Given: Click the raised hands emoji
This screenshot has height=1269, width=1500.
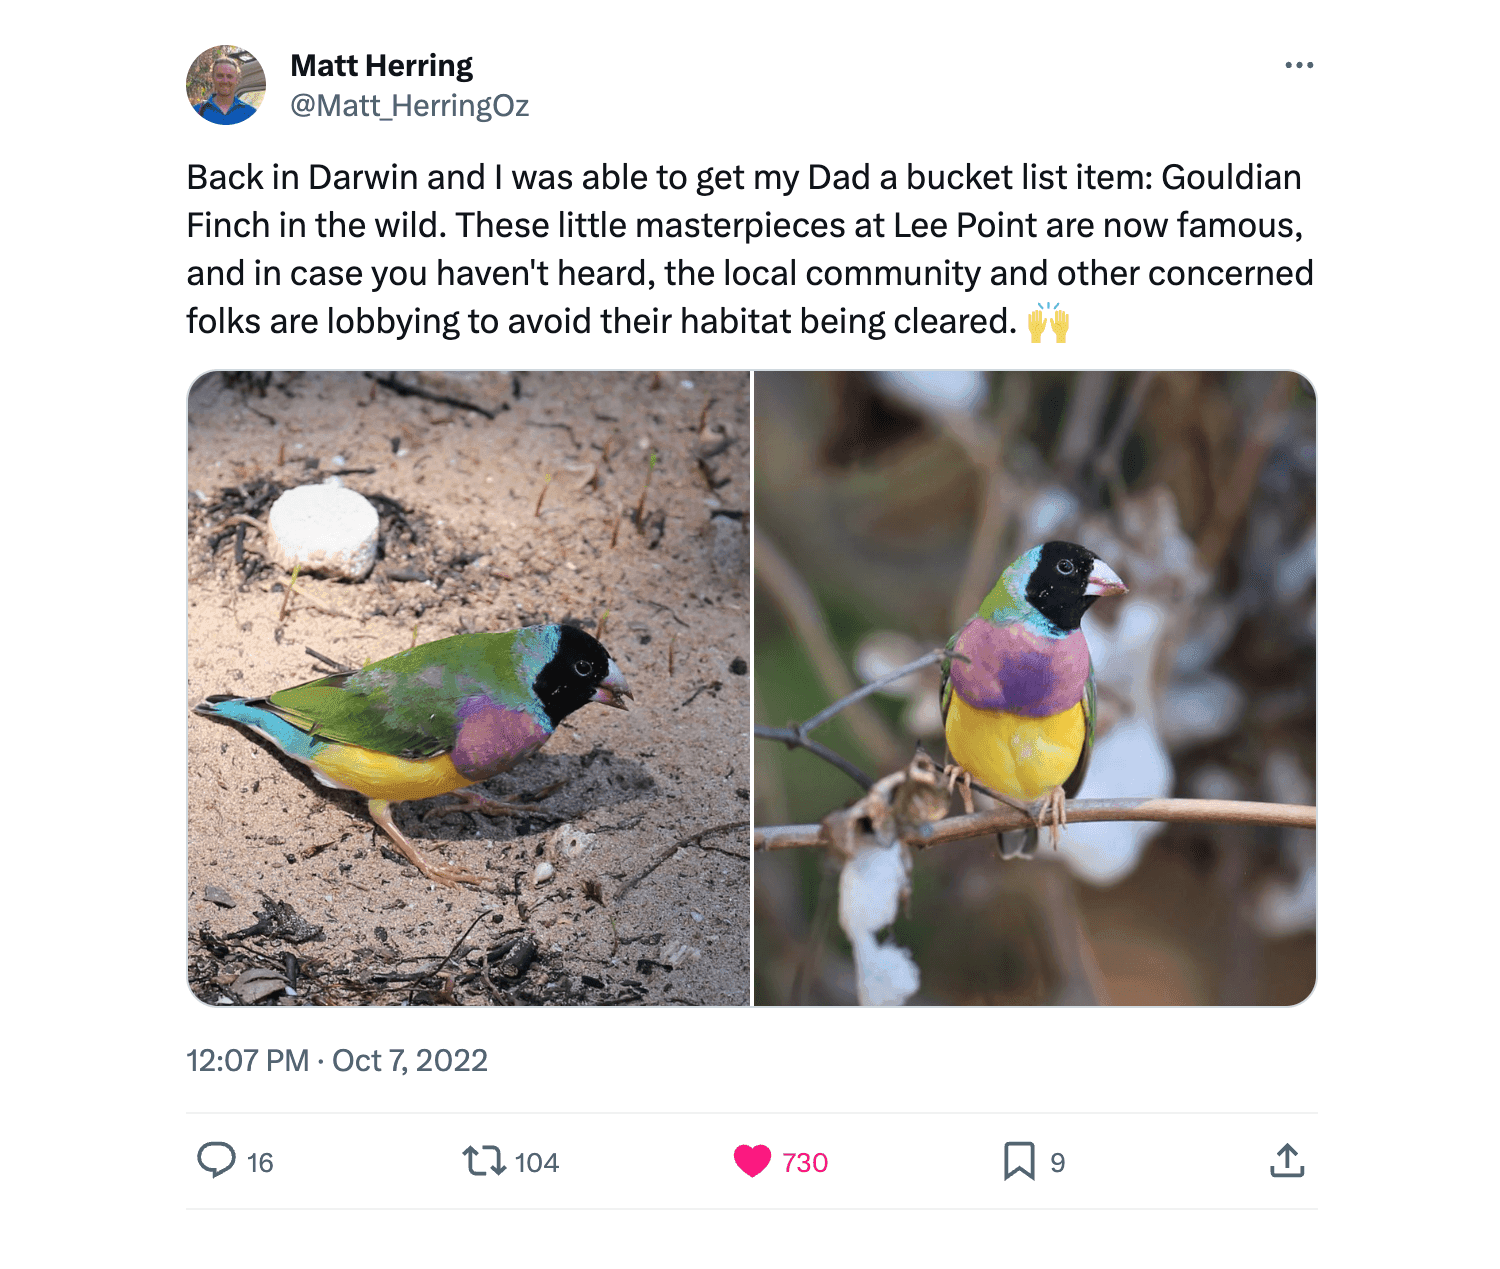Looking at the screenshot, I should coord(1048,323).
